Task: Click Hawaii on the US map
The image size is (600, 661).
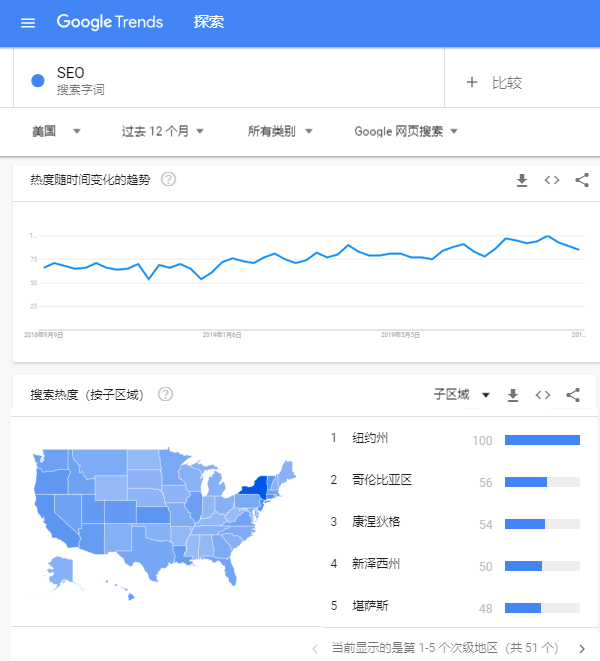Action: [x=131, y=596]
